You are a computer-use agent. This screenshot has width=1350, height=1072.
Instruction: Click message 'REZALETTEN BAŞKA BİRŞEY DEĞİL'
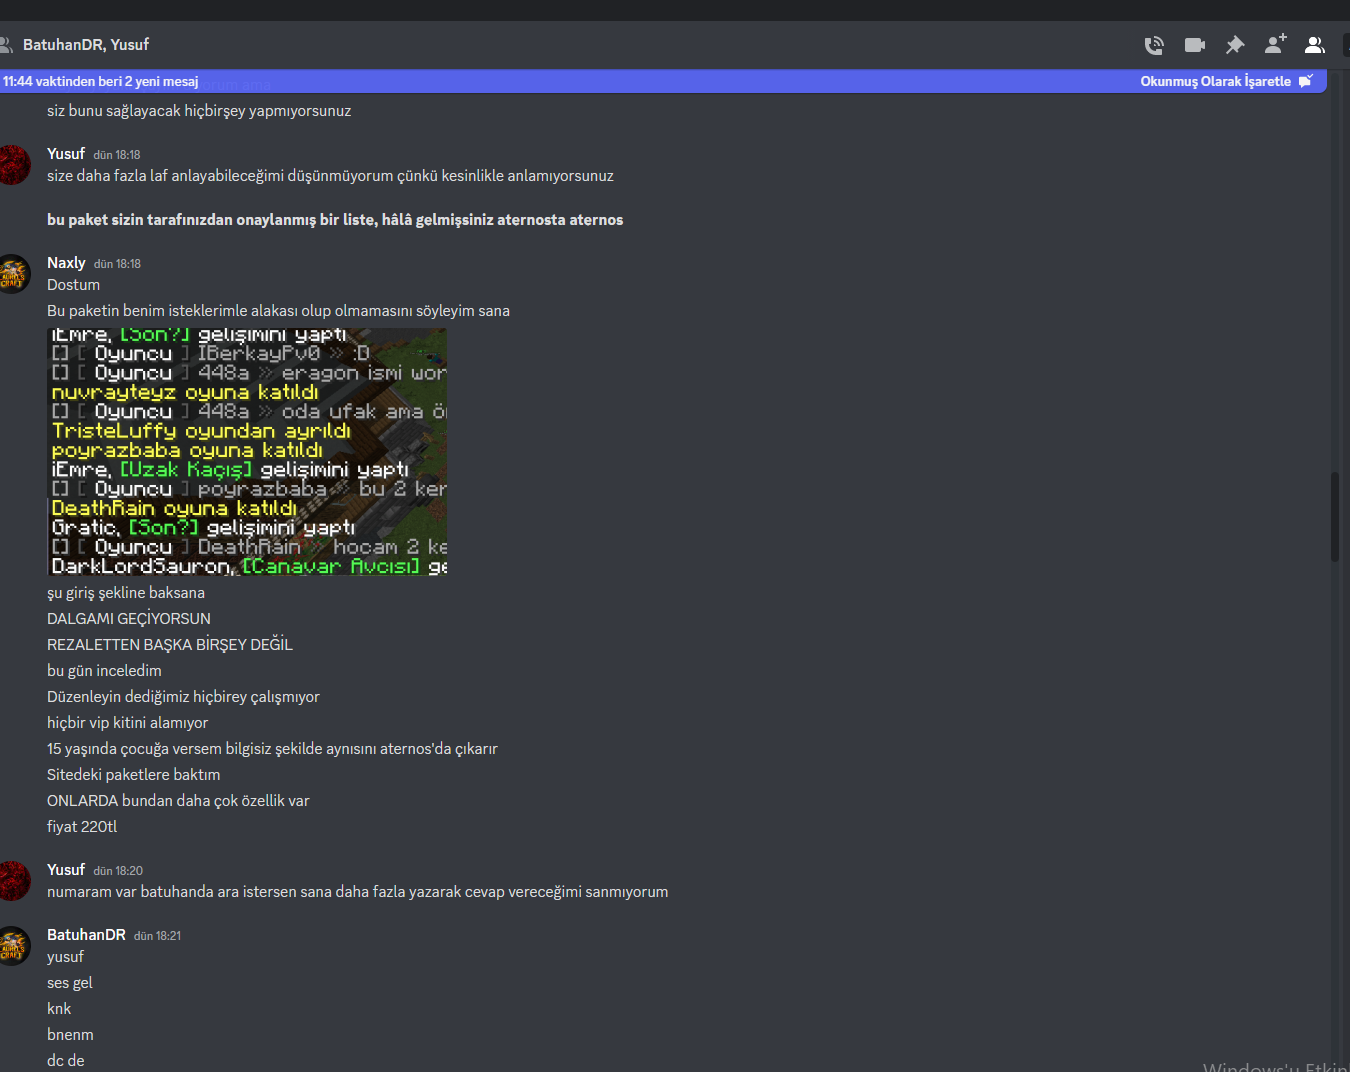click(170, 645)
